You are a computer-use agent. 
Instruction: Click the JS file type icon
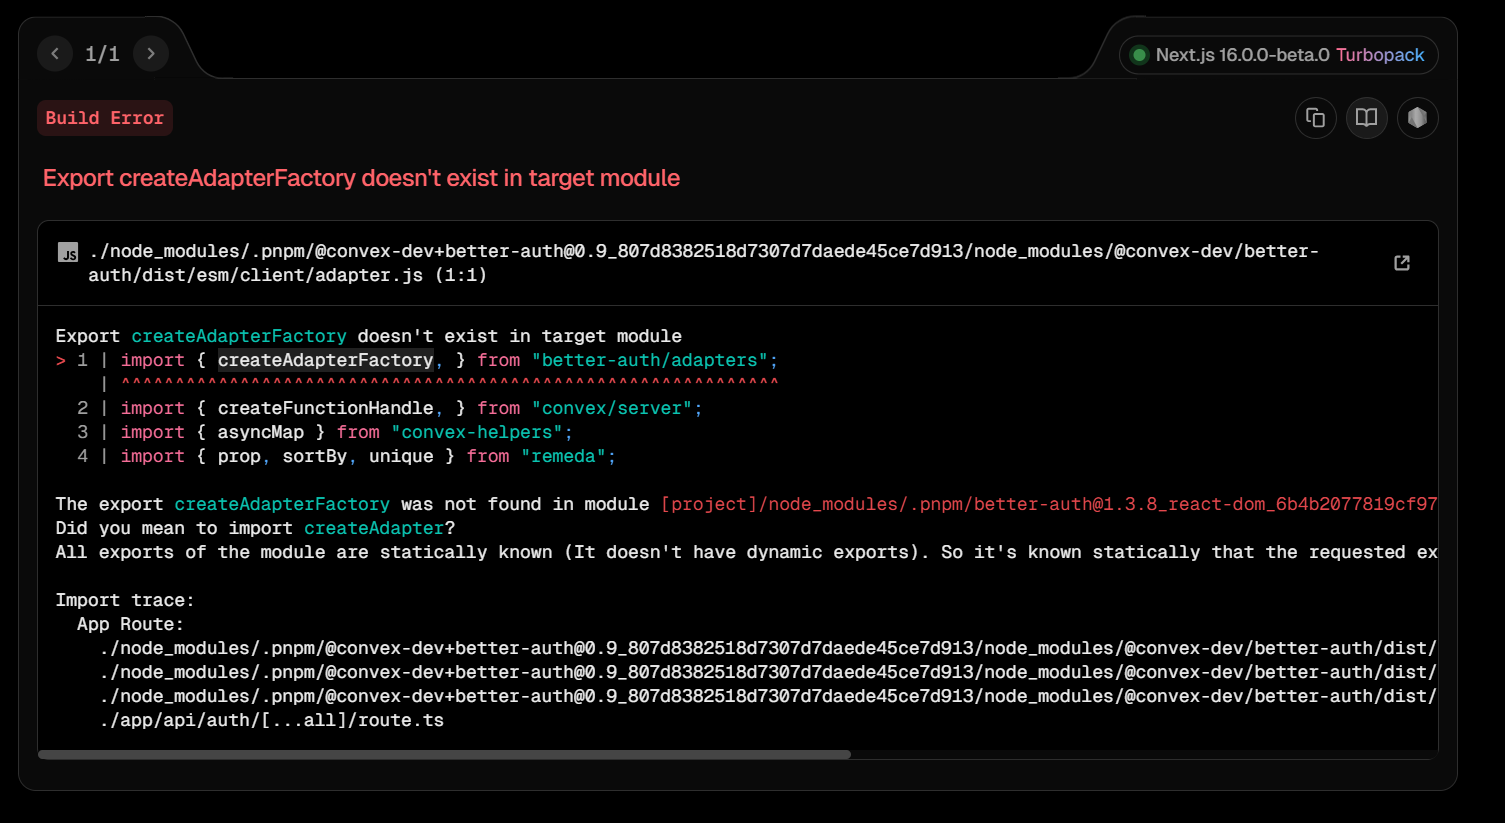tap(68, 252)
